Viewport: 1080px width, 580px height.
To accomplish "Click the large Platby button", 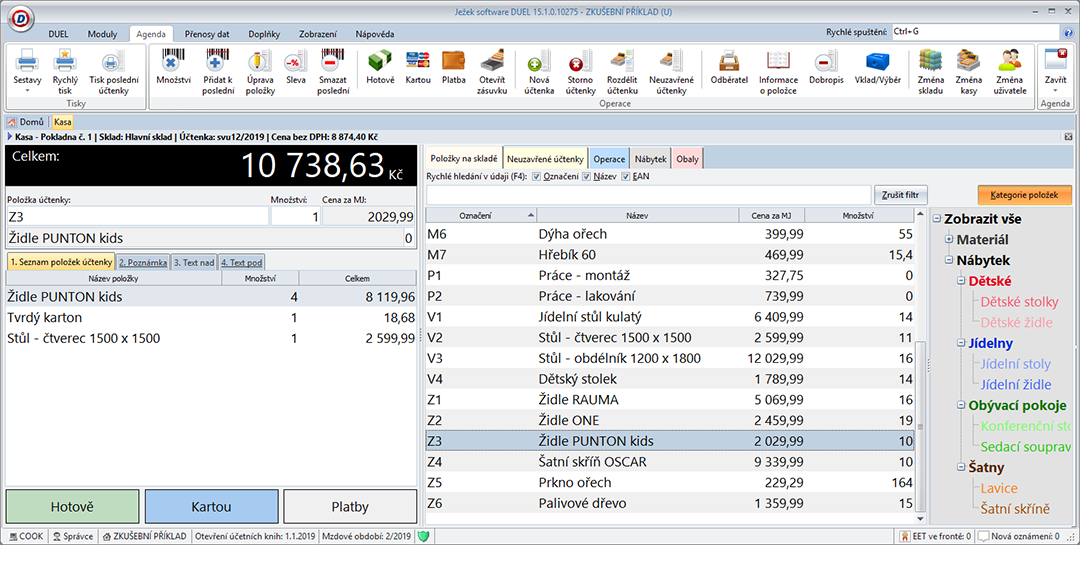I will click(350, 506).
